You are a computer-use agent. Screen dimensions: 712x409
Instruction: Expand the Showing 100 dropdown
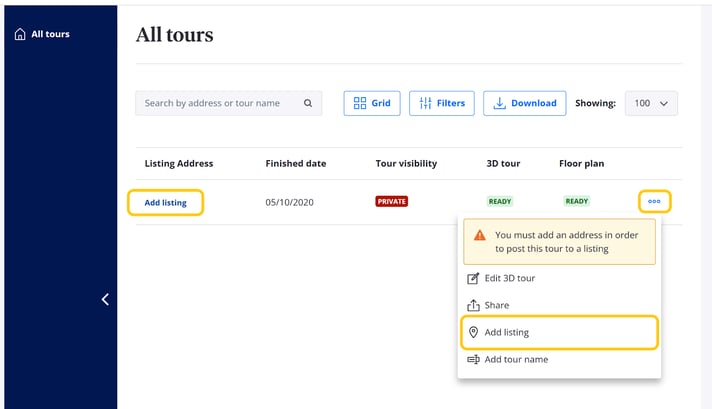click(x=651, y=103)
